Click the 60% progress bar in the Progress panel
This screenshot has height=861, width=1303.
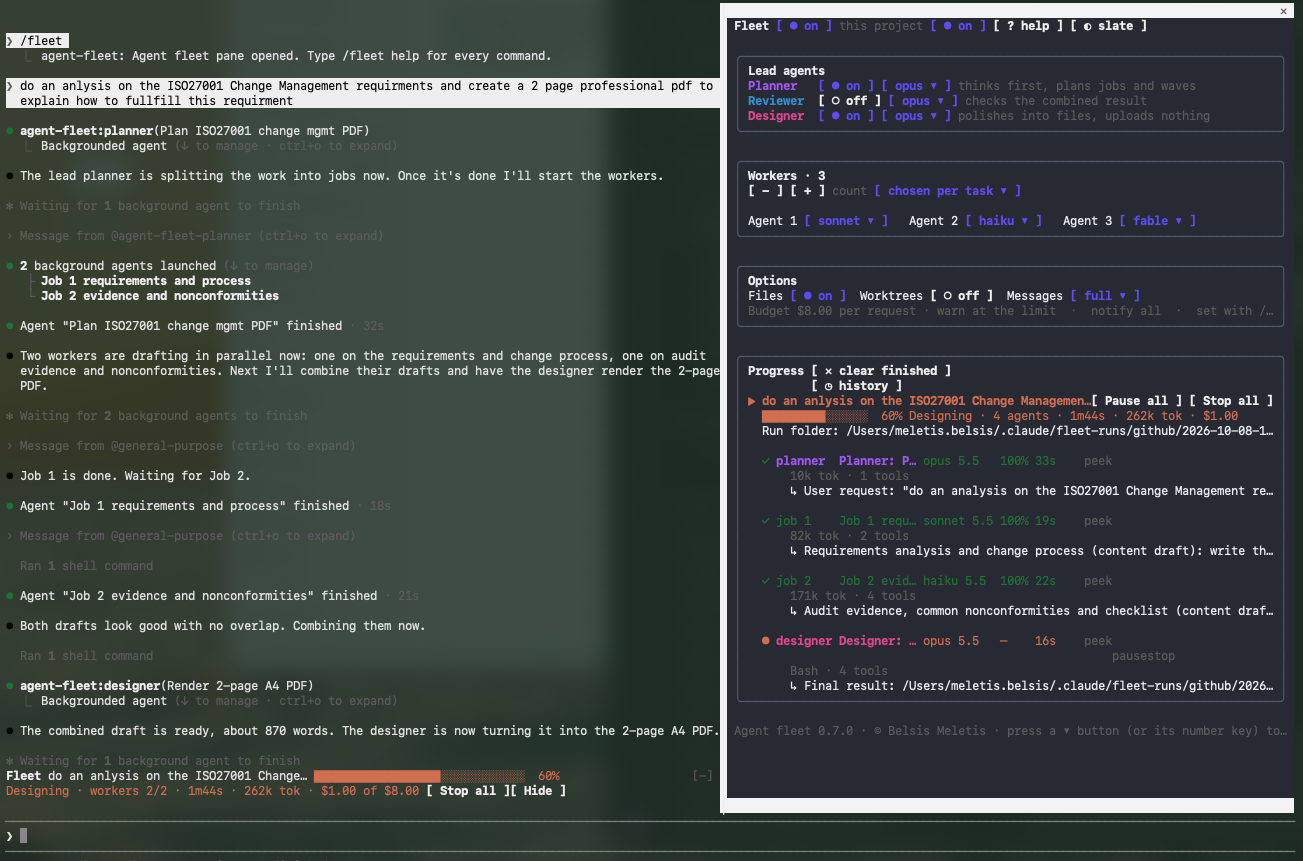(814, 416)
